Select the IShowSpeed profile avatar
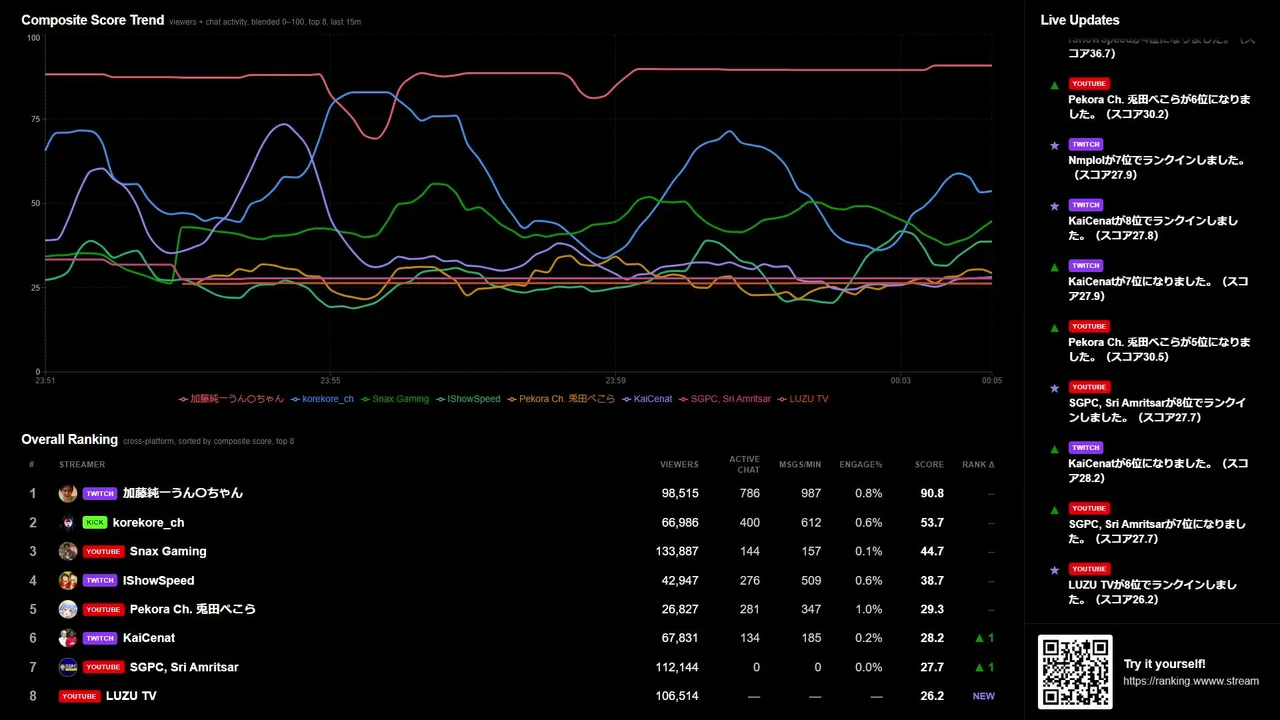Screen dimensions: 1280x720 68,580
